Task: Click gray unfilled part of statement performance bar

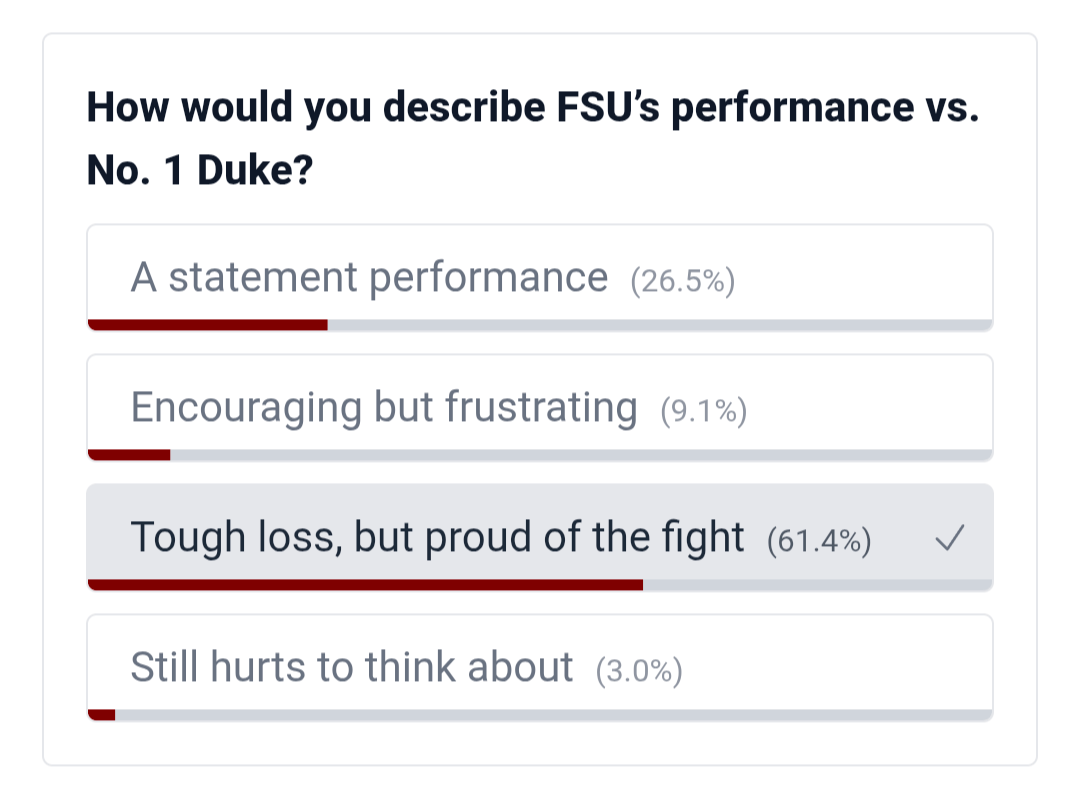Action: pos(660,325)
